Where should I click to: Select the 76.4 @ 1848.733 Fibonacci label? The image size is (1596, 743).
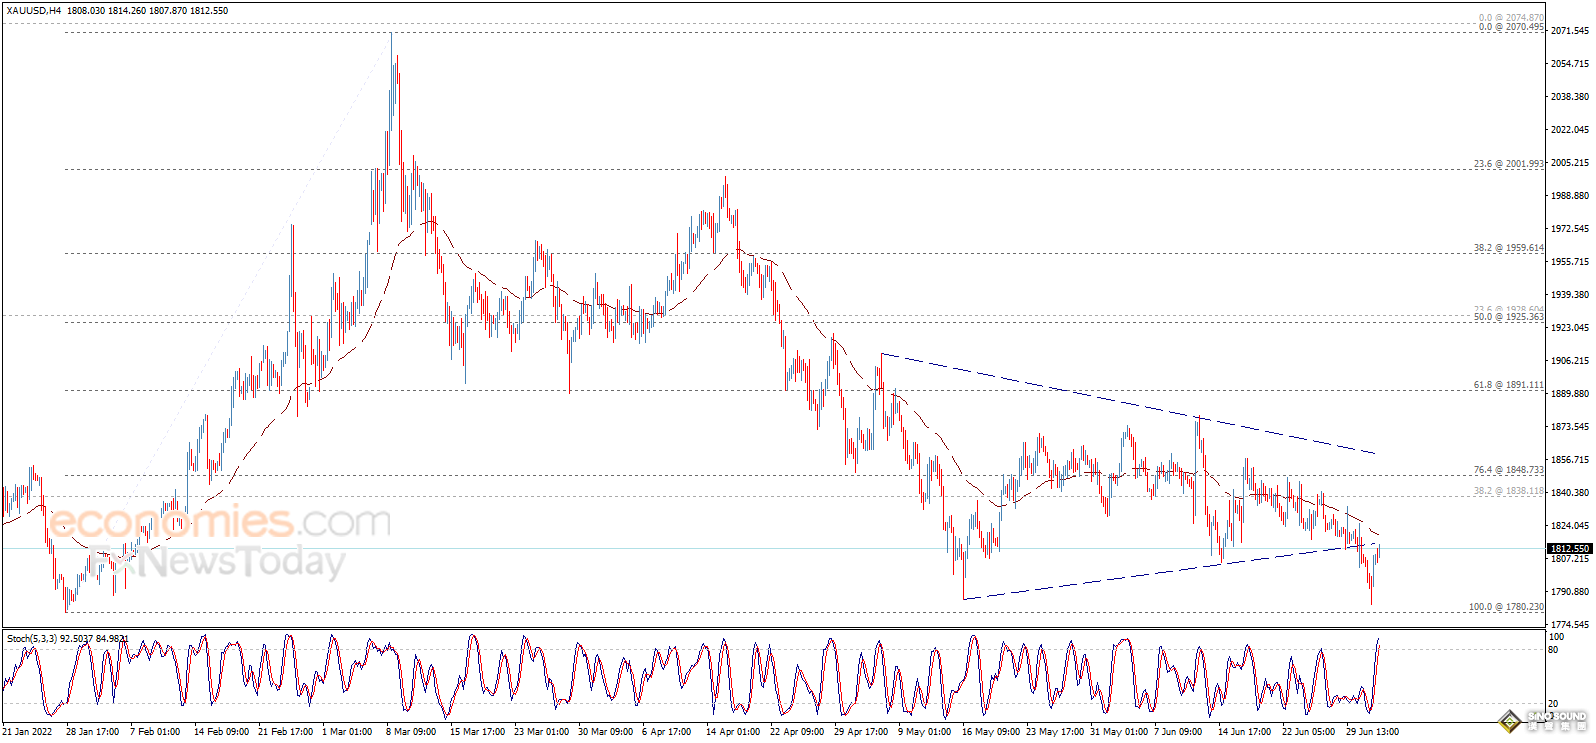pyautogui.click(x=1508, y=470)
